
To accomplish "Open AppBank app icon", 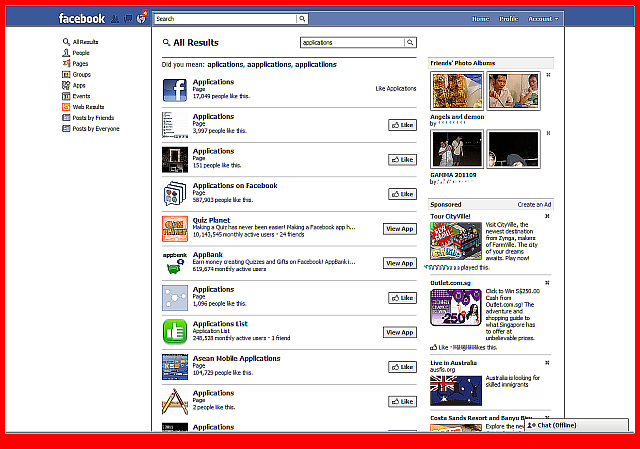I will point(175,263).
